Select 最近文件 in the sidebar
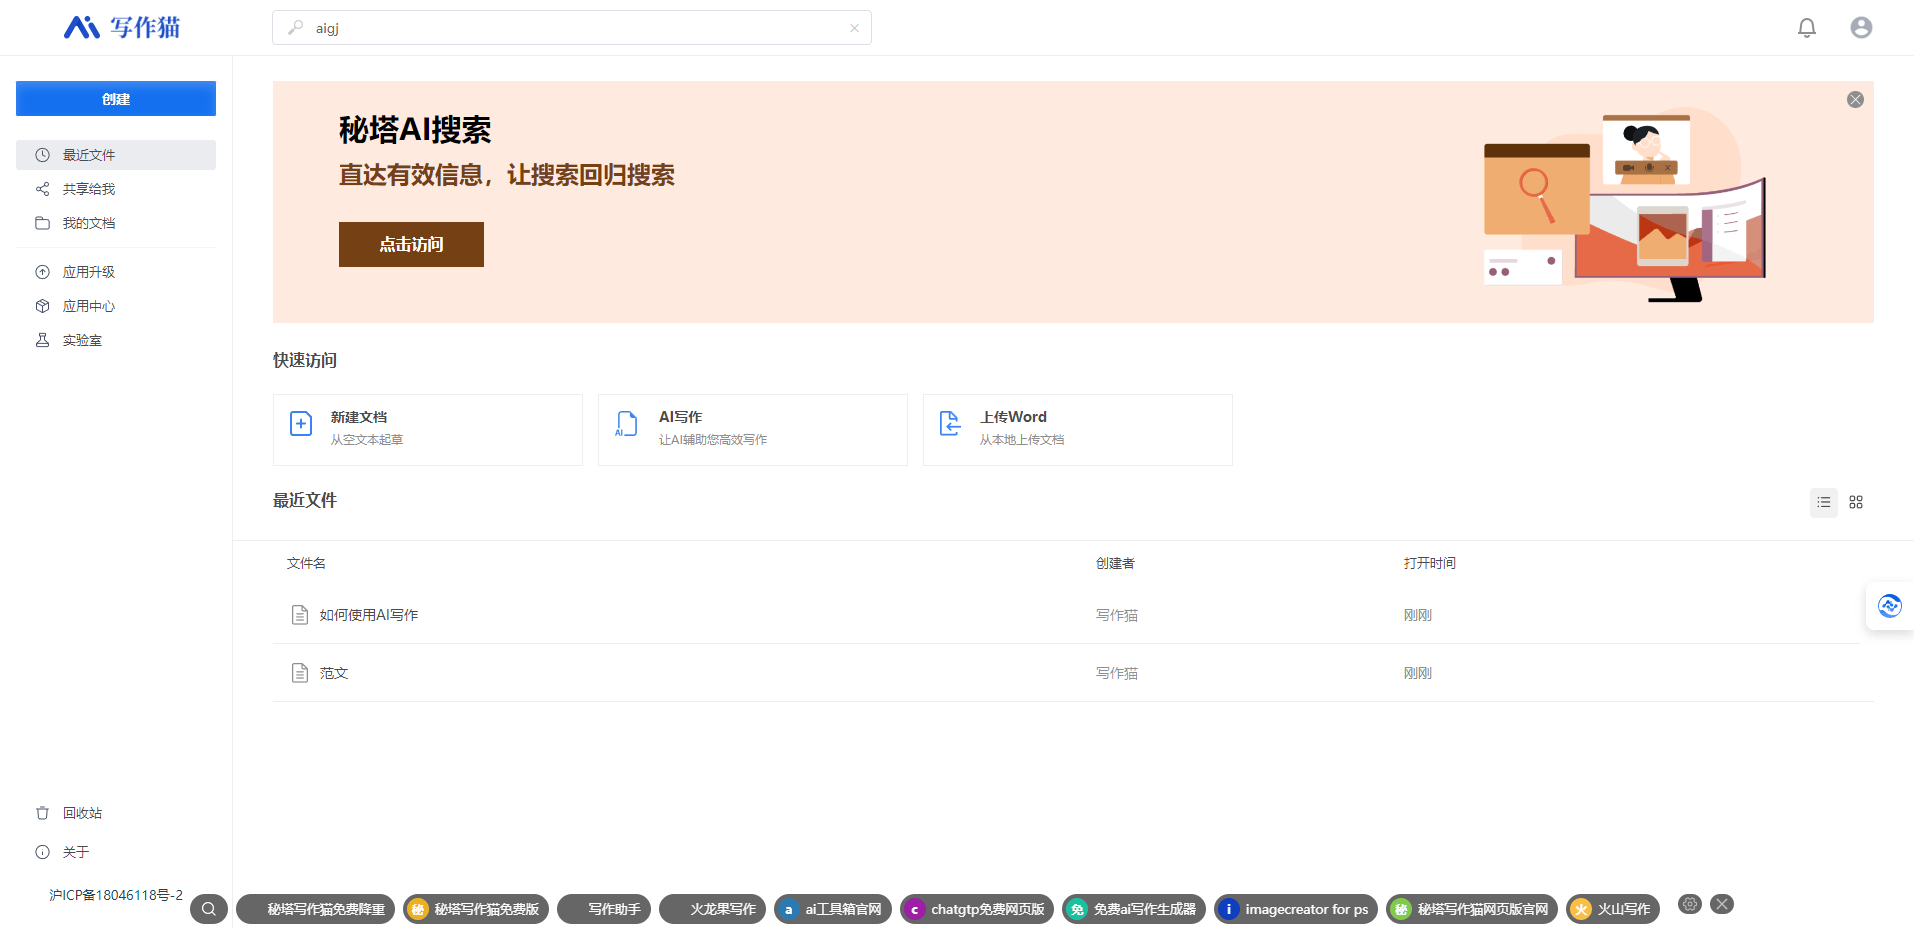Image resolution: width=1914 pixels, height=928 pixels. (89, 154)
